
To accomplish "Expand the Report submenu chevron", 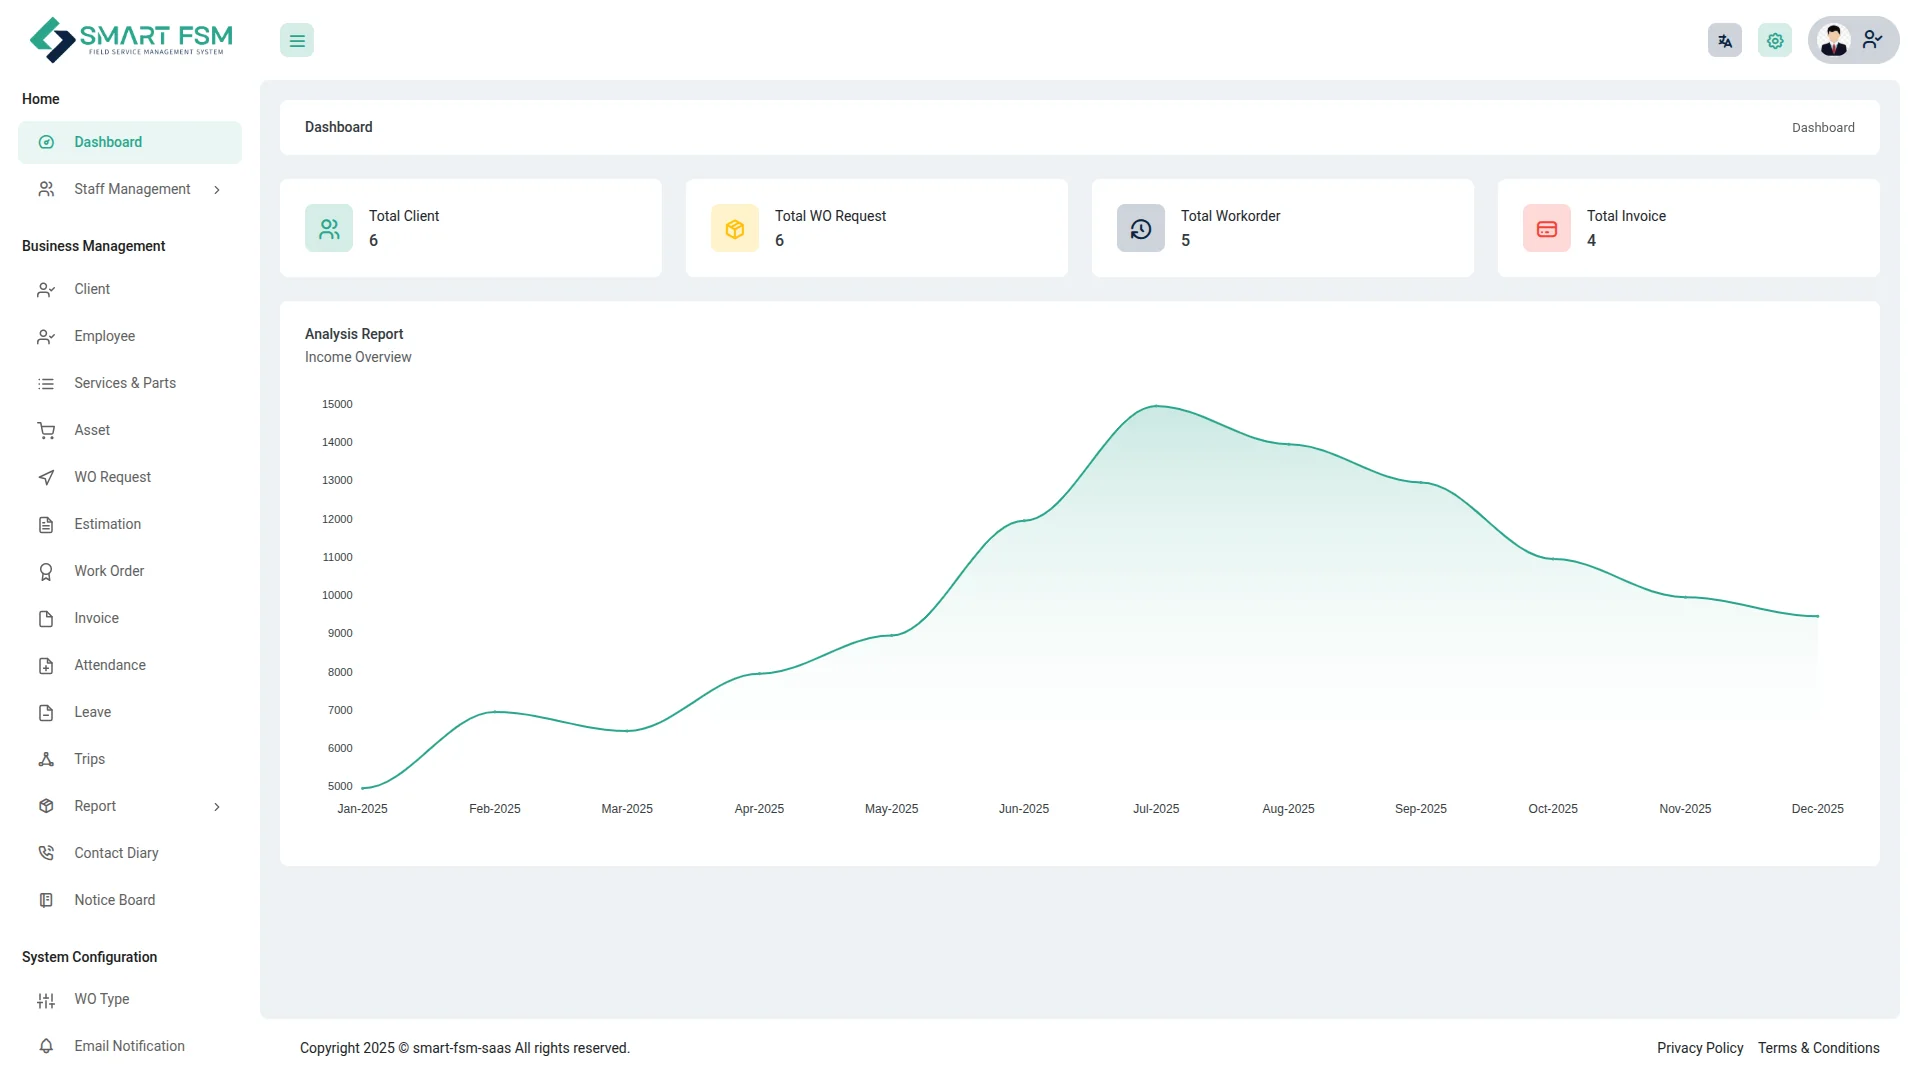I will tap(217, 807).
